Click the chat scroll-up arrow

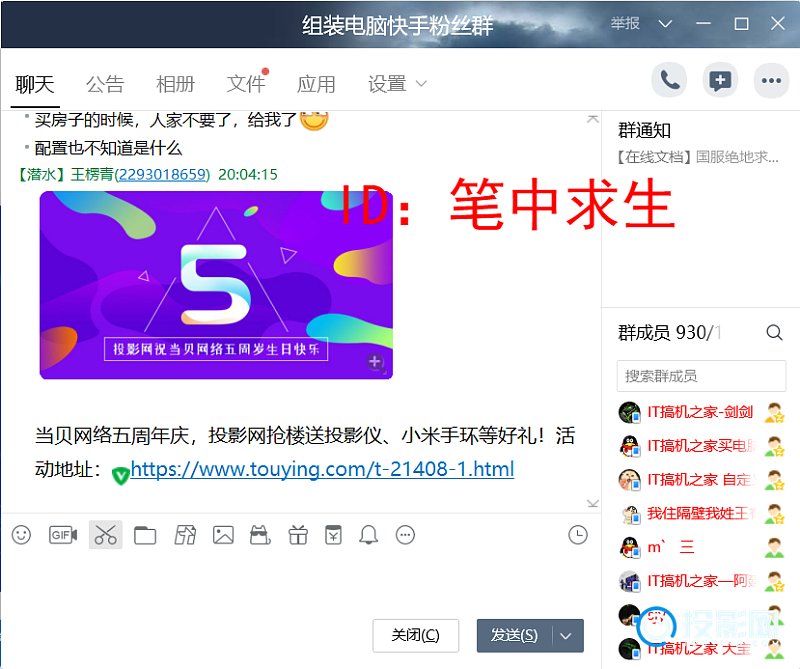tap(592, 119)
